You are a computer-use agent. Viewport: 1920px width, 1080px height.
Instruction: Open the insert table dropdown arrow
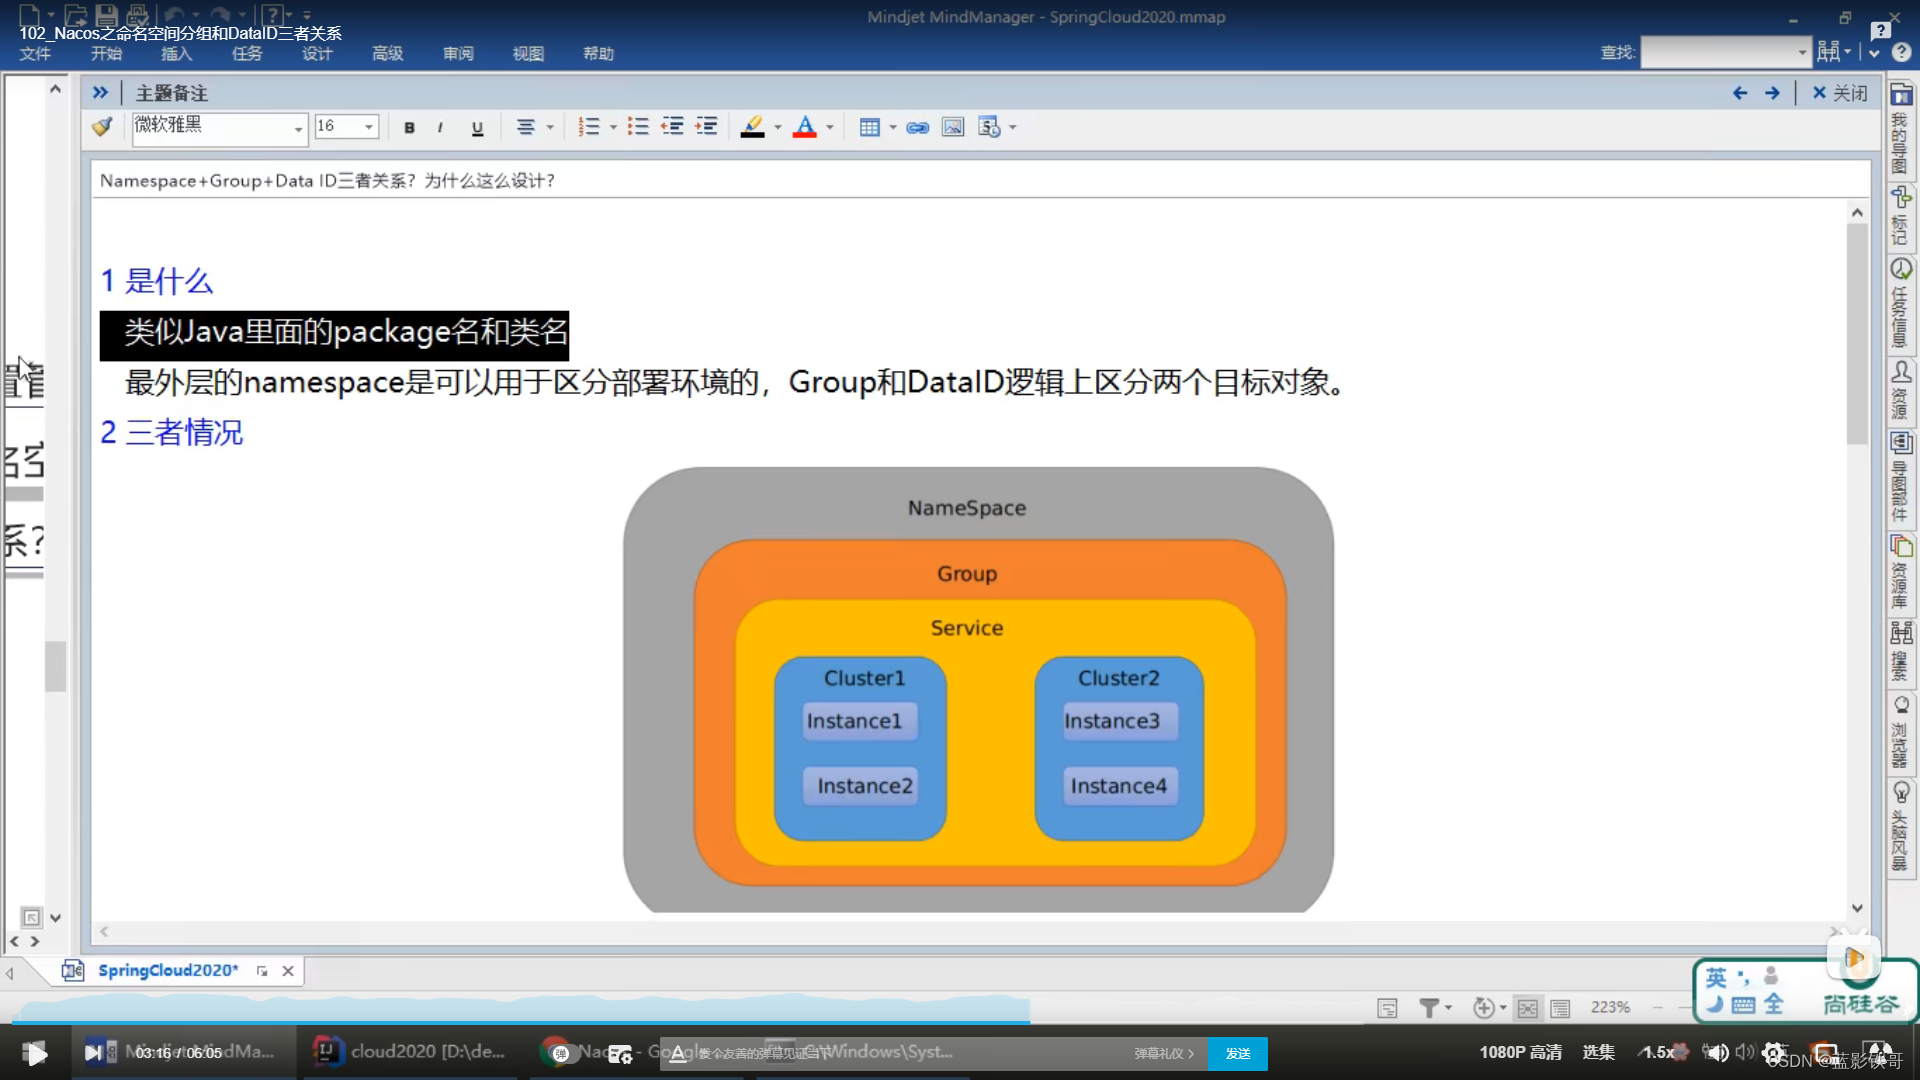893,127
